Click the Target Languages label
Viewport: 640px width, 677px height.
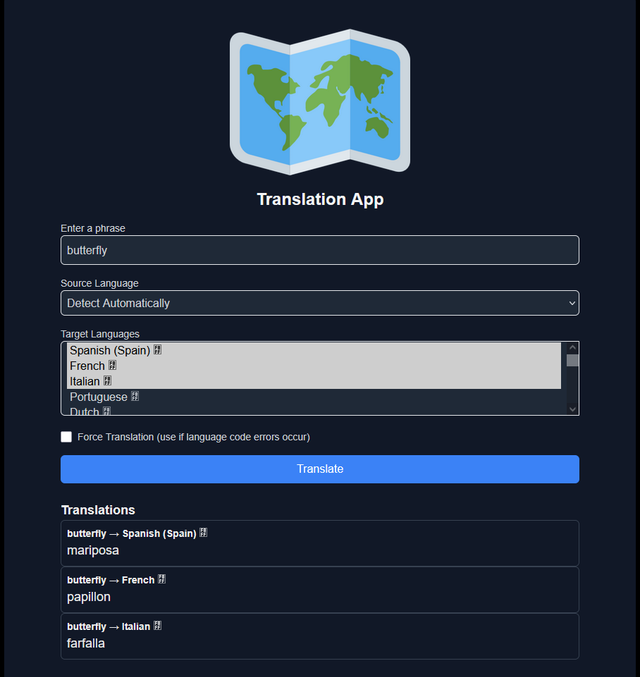pyautogui.click(x=100, y=334)
